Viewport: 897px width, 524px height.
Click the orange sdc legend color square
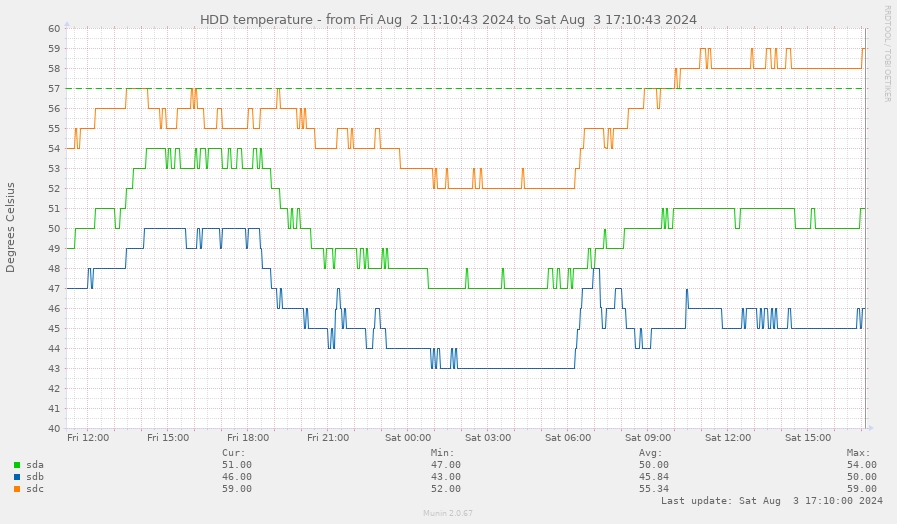[x=17, y=489]
